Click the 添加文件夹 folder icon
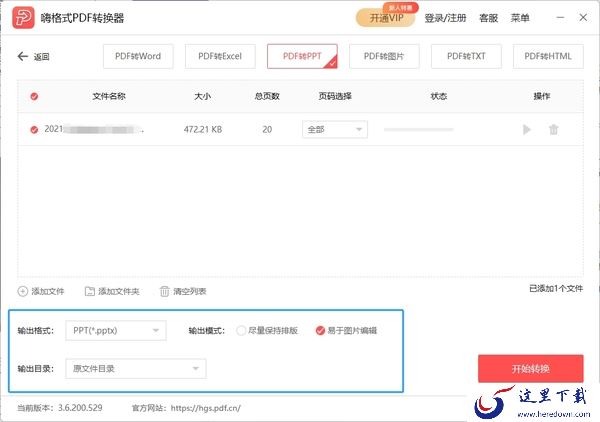The height and width of the screenshot is (422, 600). [90, 291]
